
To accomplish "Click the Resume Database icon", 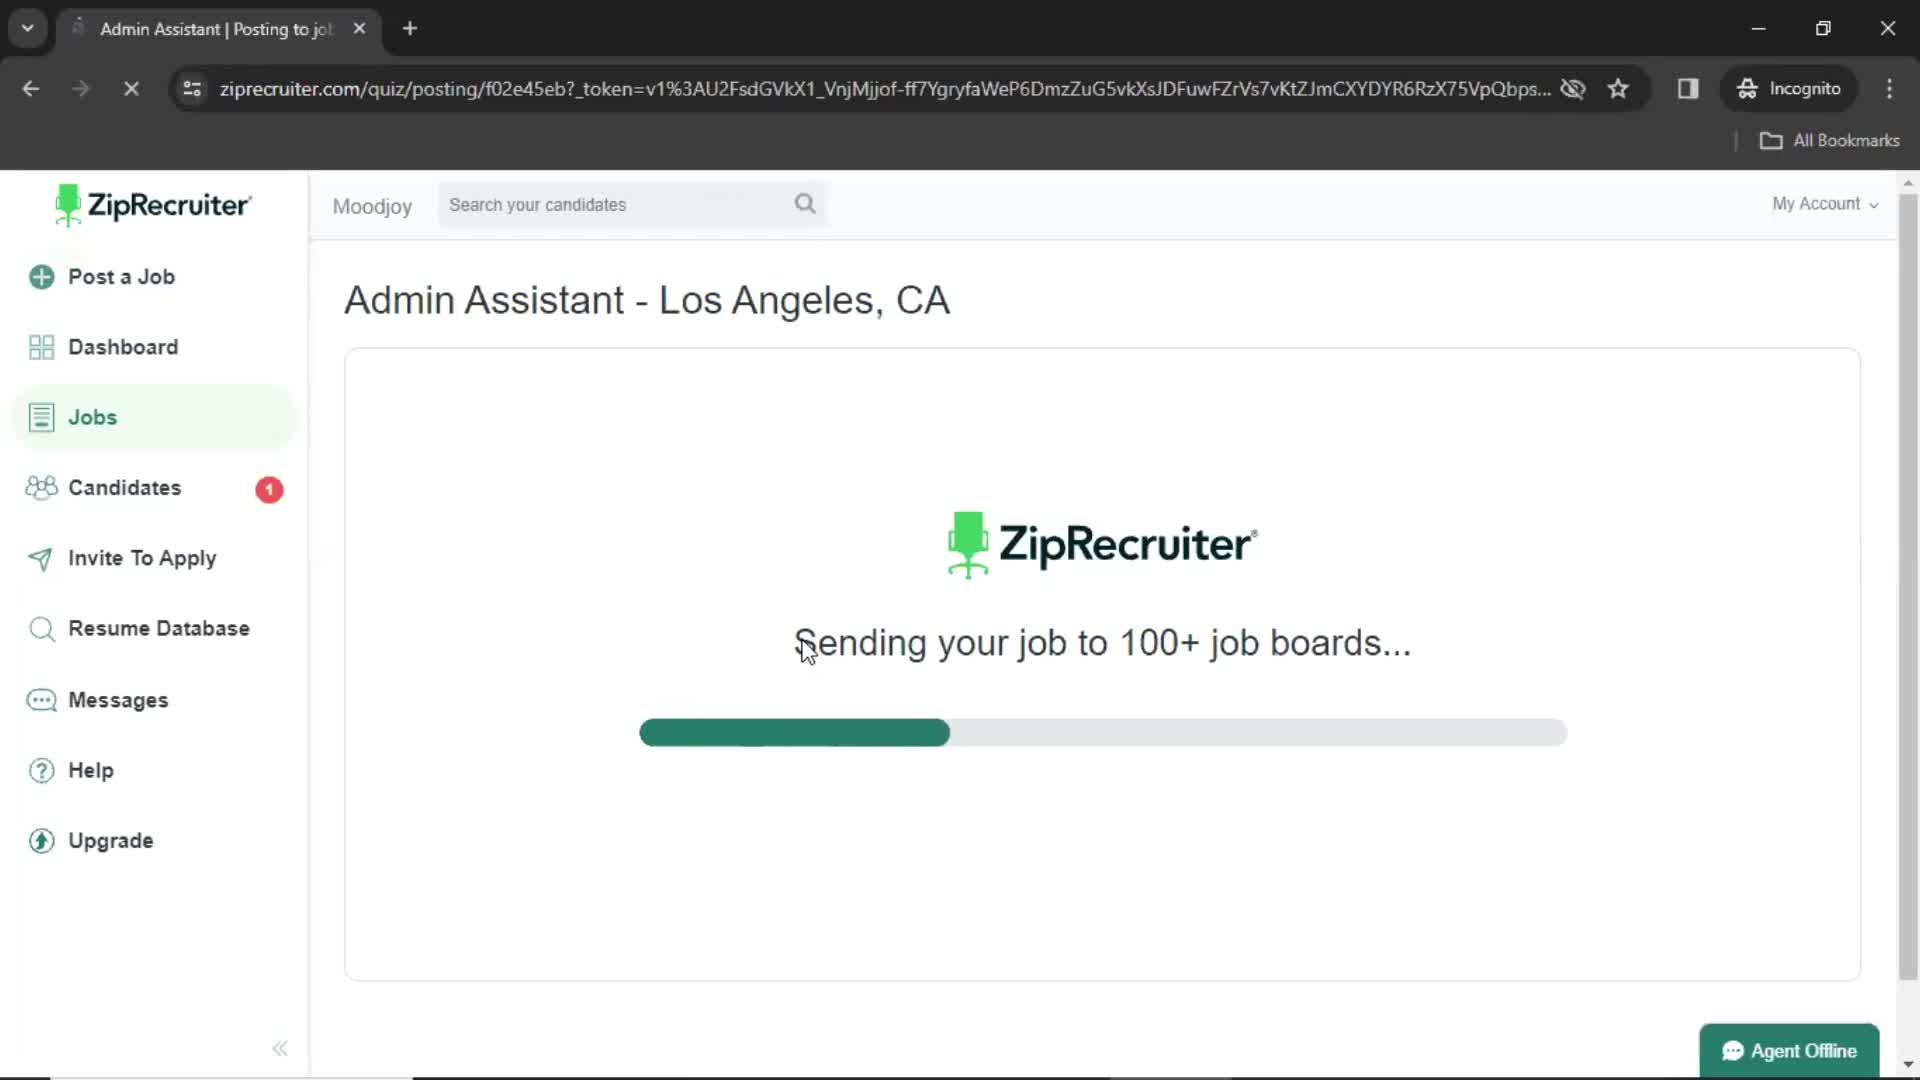I will click(41, 628).
